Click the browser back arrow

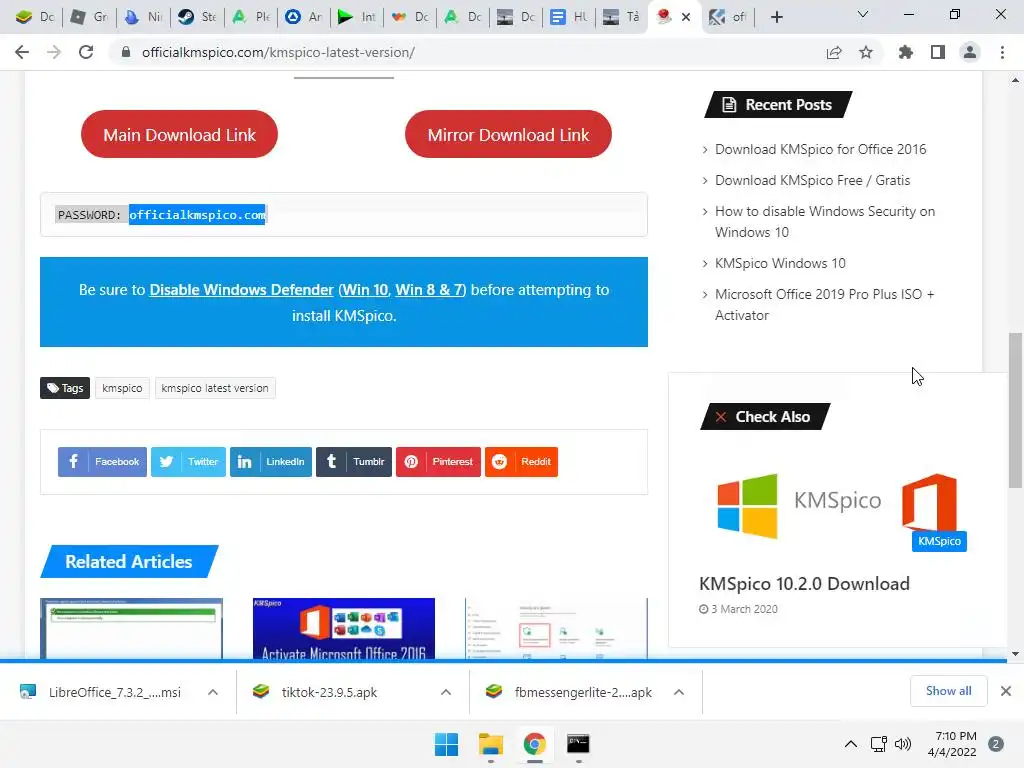22,52
